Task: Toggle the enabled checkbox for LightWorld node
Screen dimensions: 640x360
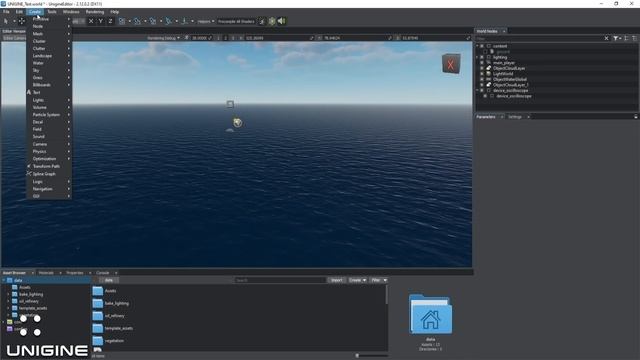Action: coord(482,74)
